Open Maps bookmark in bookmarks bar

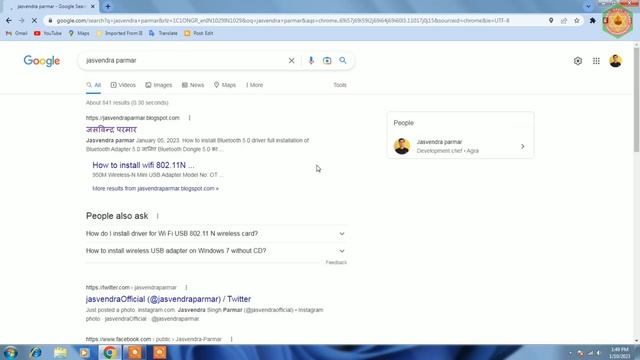tap(79, 33)
